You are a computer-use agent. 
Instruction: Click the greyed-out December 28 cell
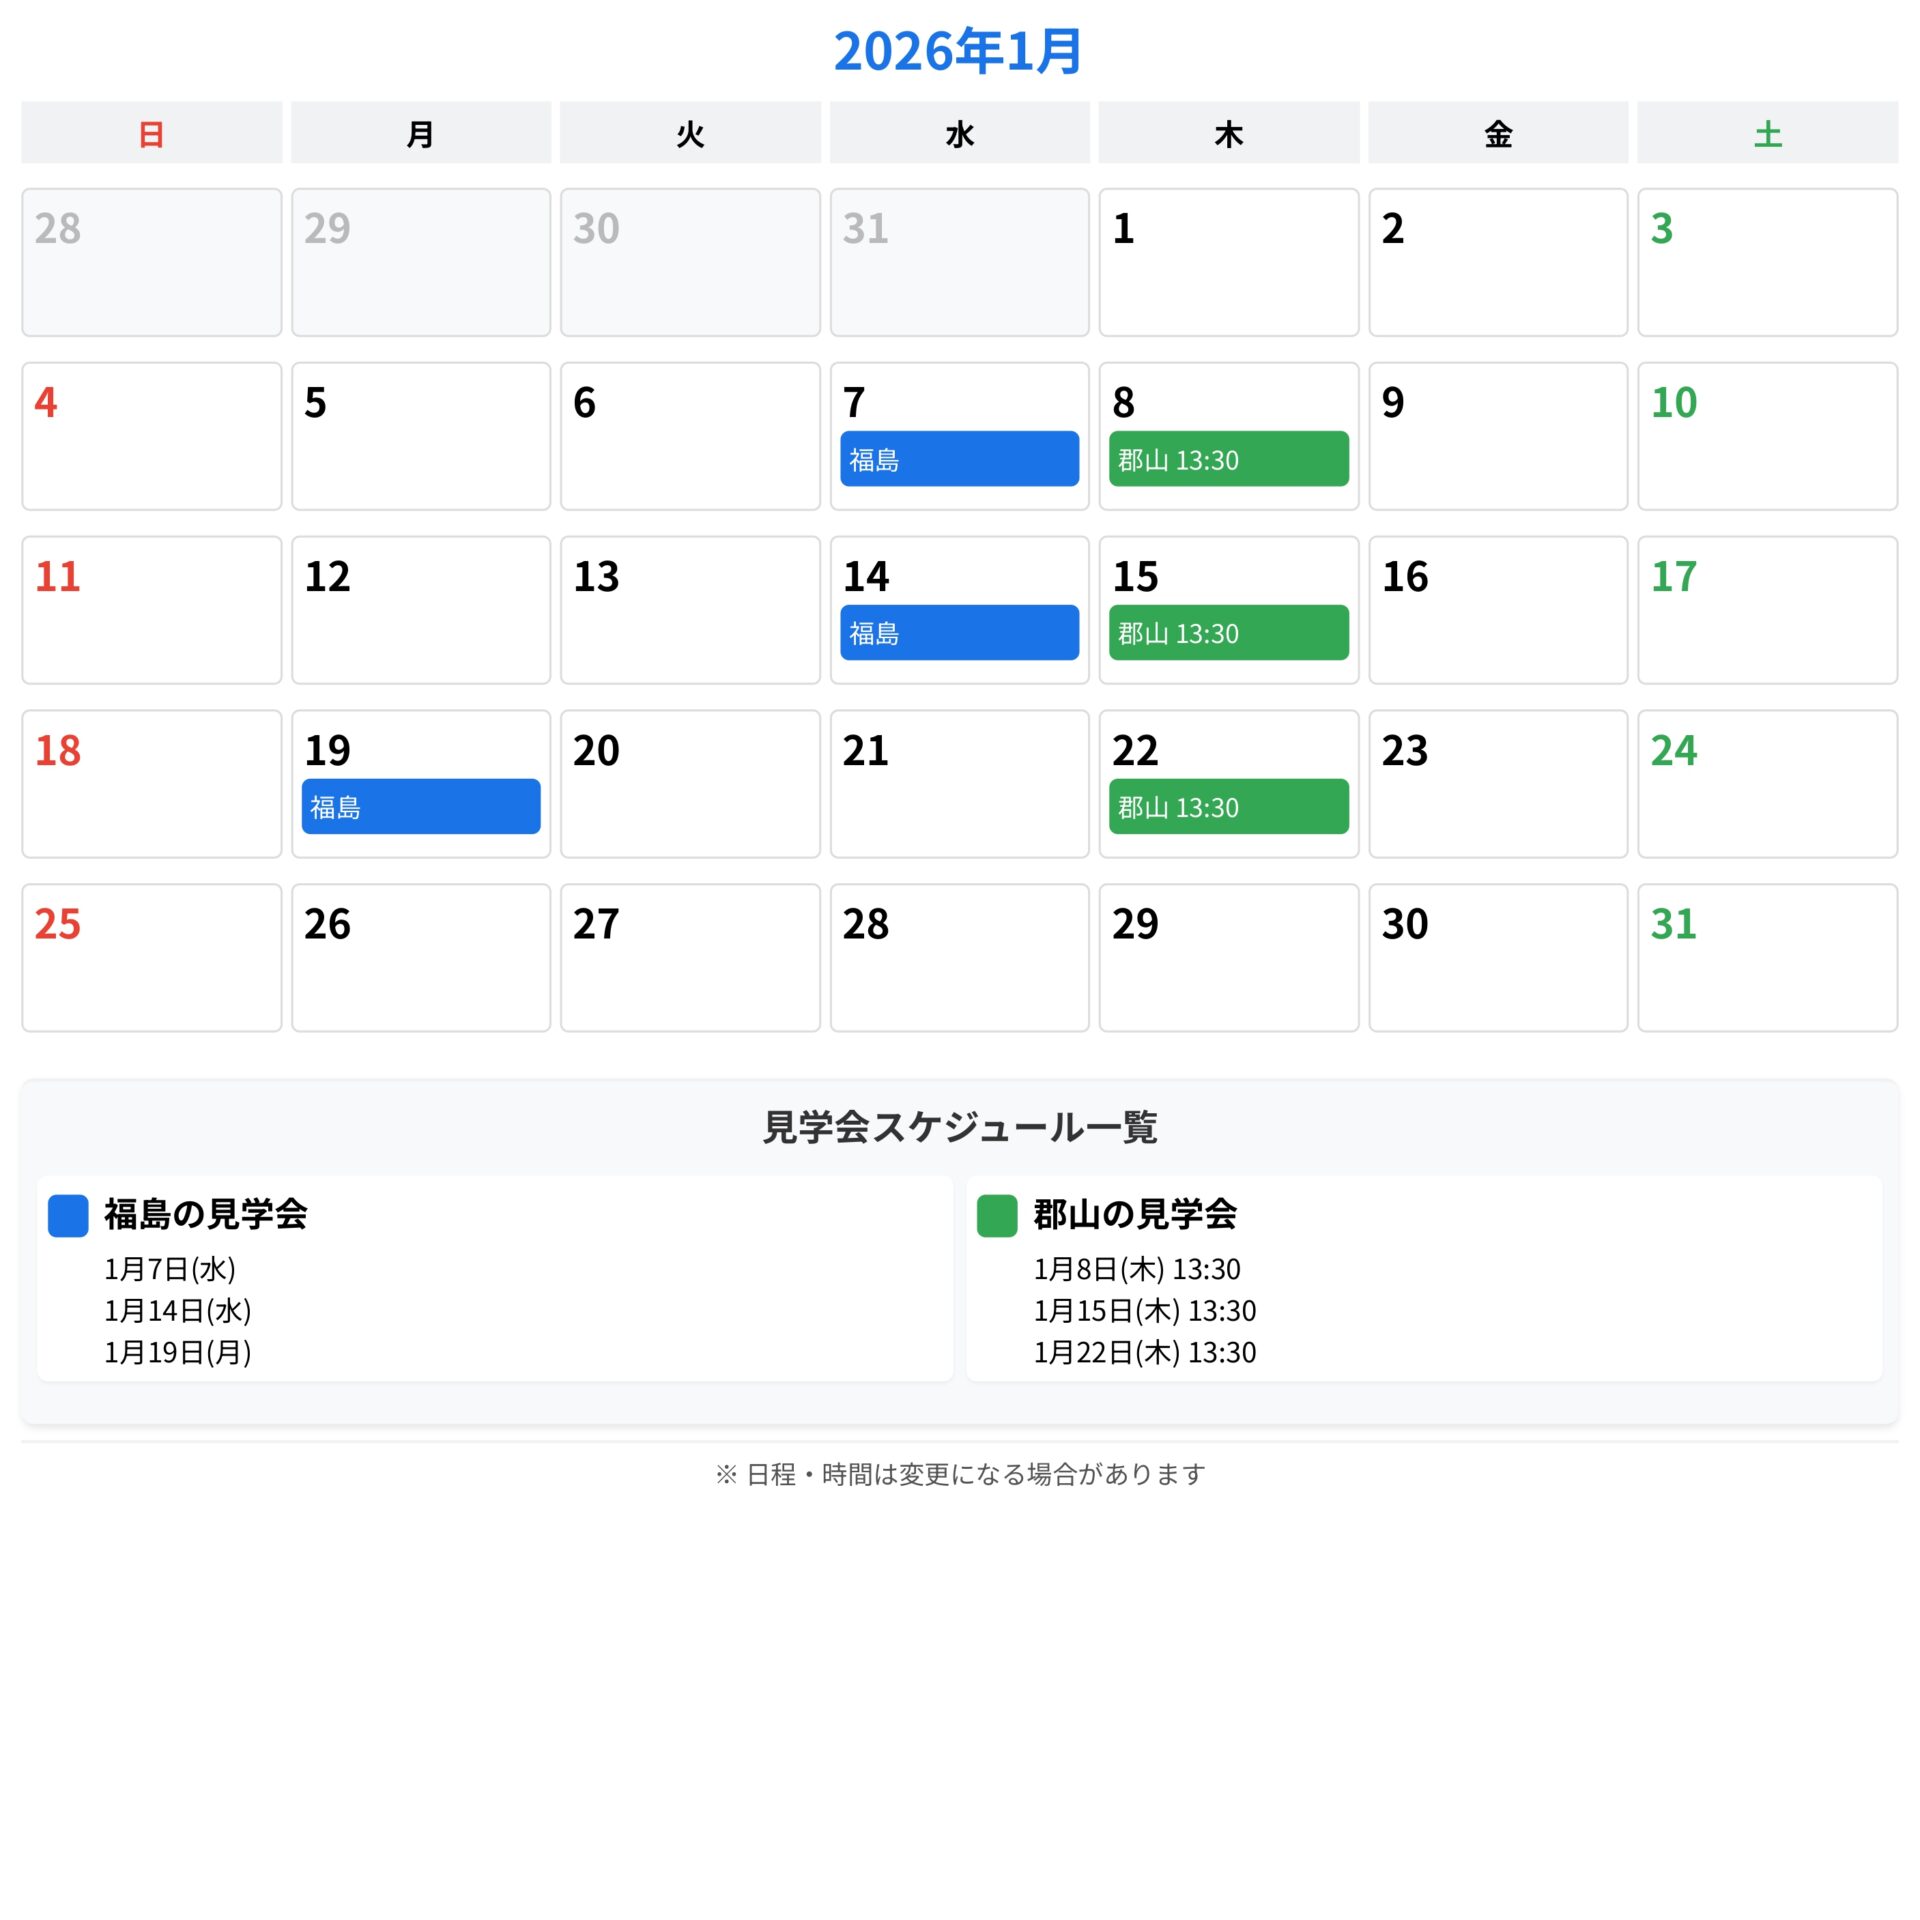pos(151,262)
